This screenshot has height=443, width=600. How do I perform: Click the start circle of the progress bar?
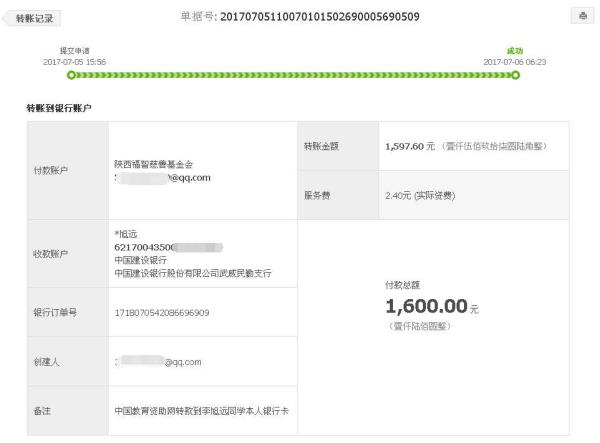(x=70, y=75)
